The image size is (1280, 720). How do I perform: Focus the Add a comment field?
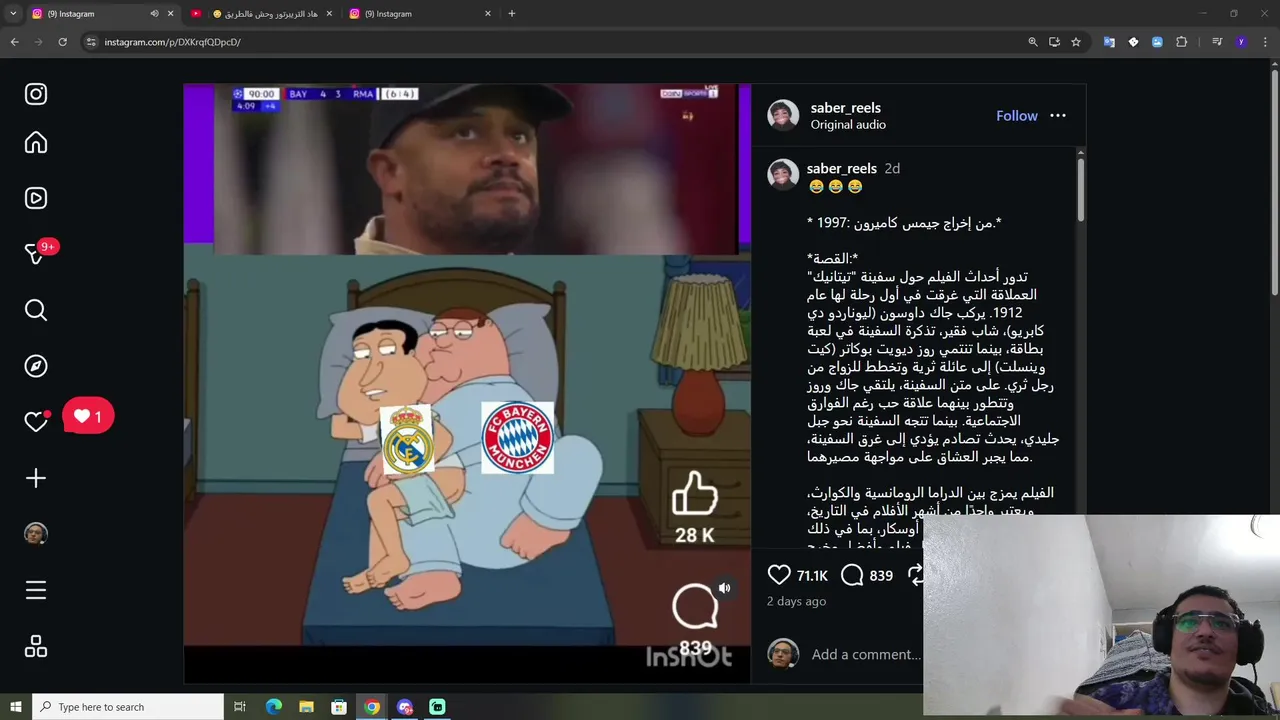click(866, 654)
